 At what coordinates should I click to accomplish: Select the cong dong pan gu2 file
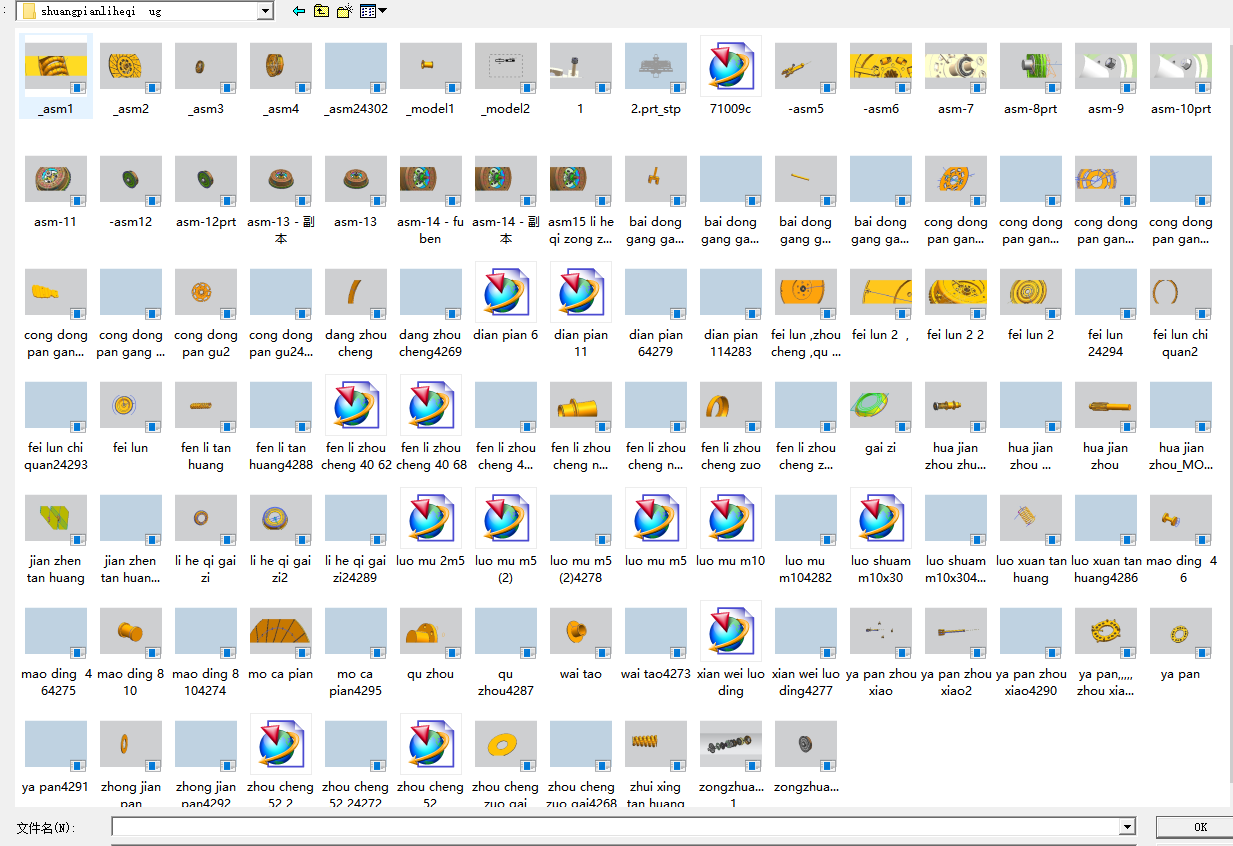point(206,312)
